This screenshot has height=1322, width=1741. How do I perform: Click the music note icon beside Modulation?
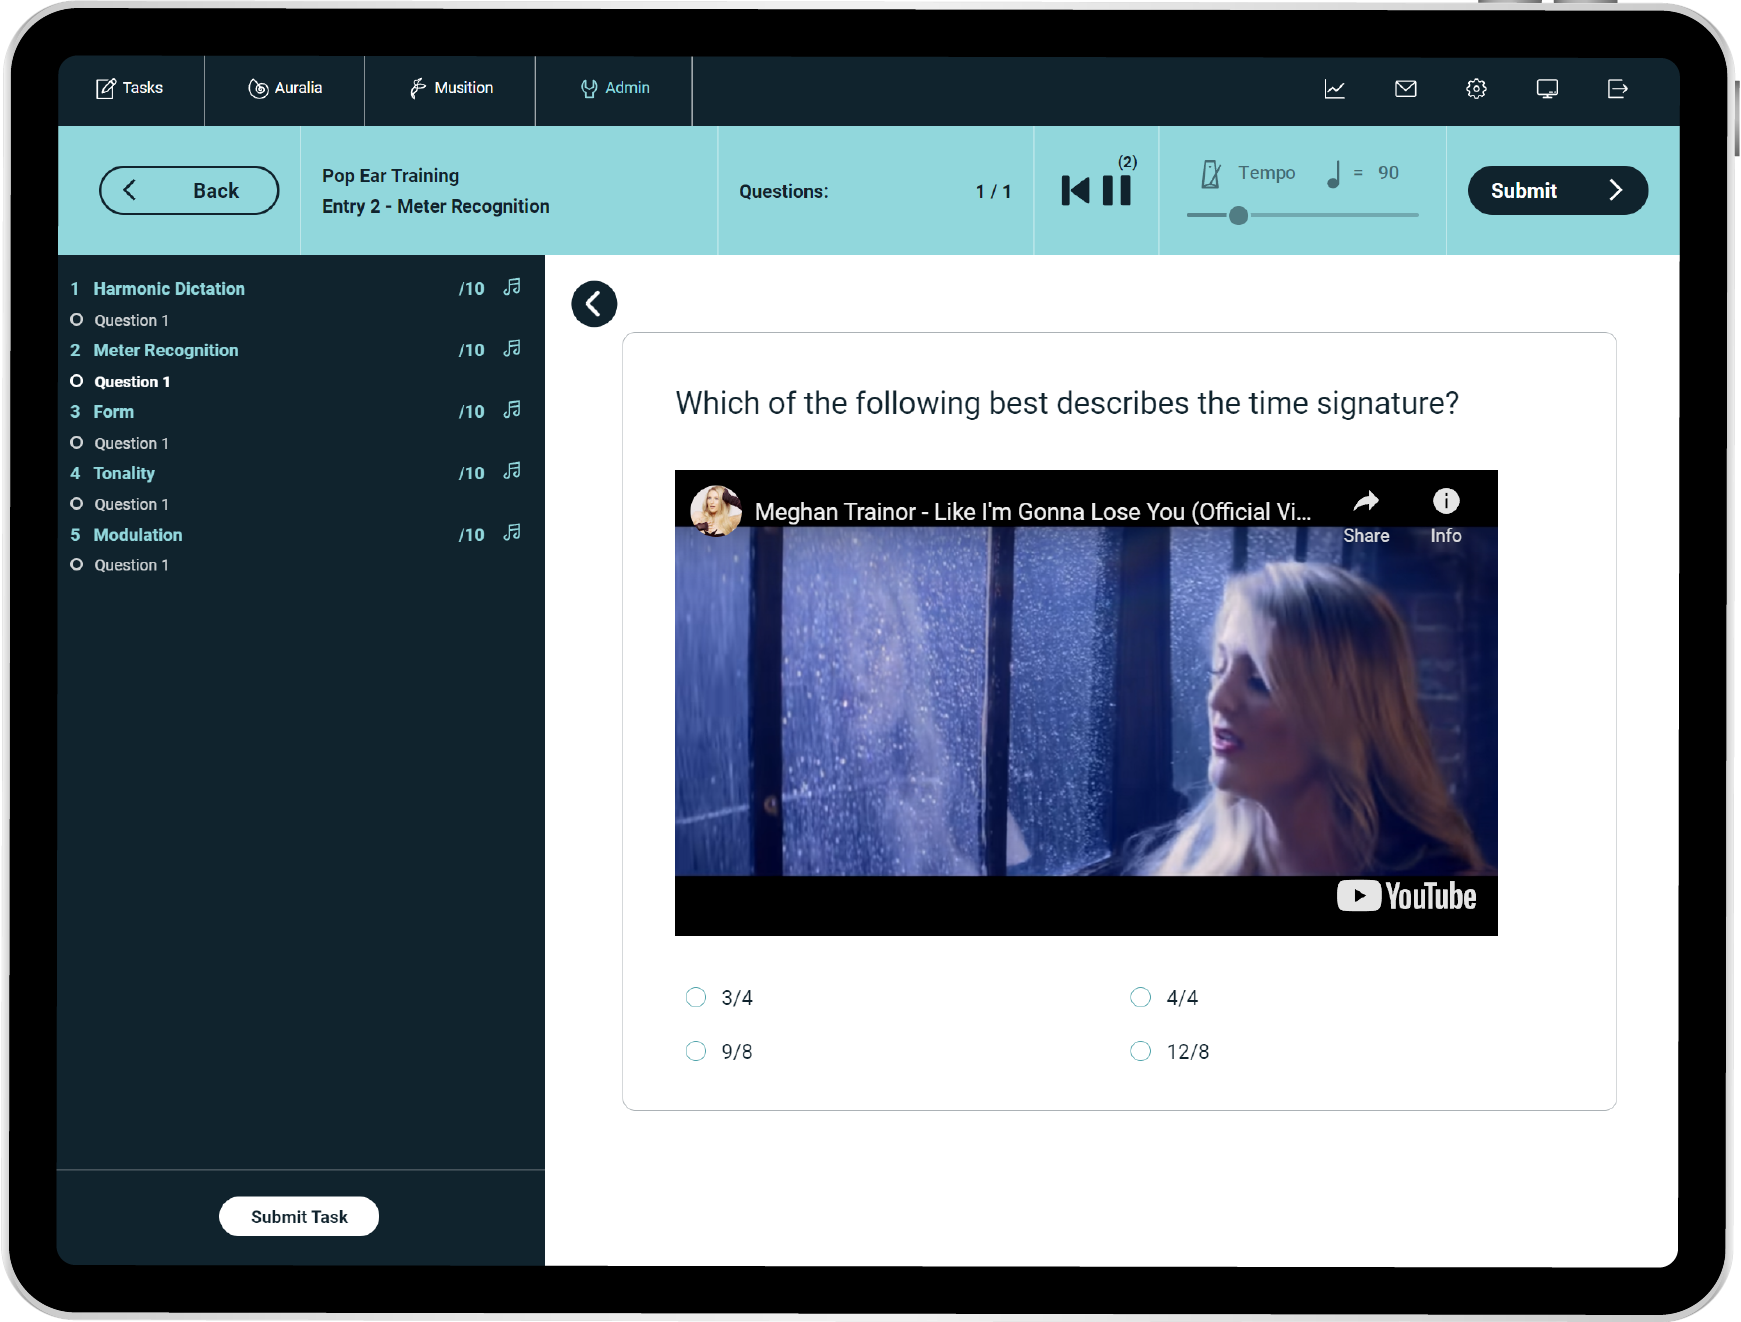pos(512,533)
